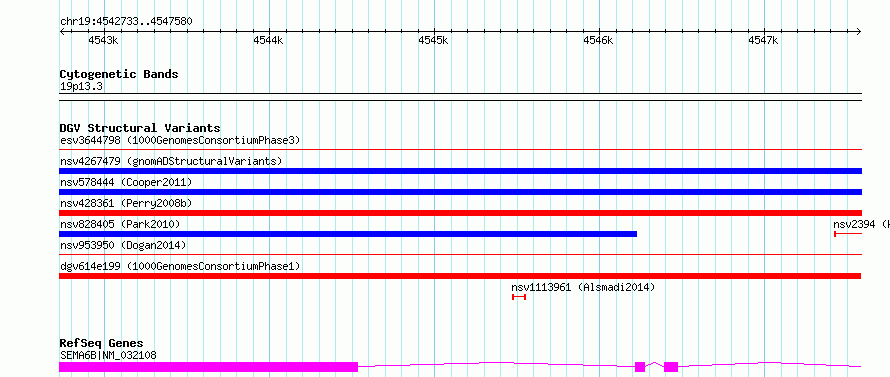890x377 pixels.
Task: Click the SEMA6B|NM_032108 gene label
Action: click(108, 355)
